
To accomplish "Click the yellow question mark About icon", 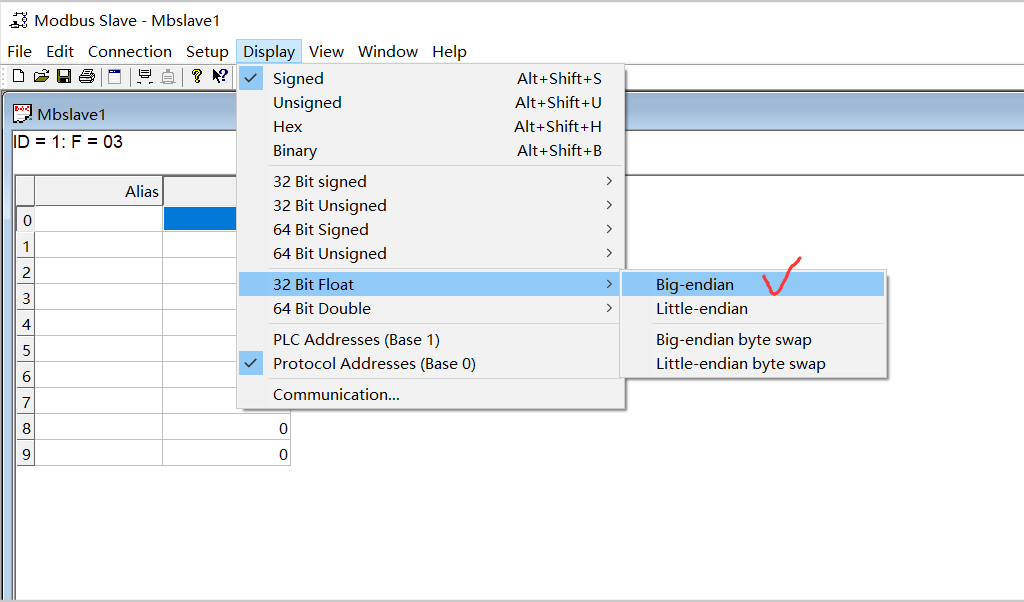I will pyautogui.click(x=197, y=76).
